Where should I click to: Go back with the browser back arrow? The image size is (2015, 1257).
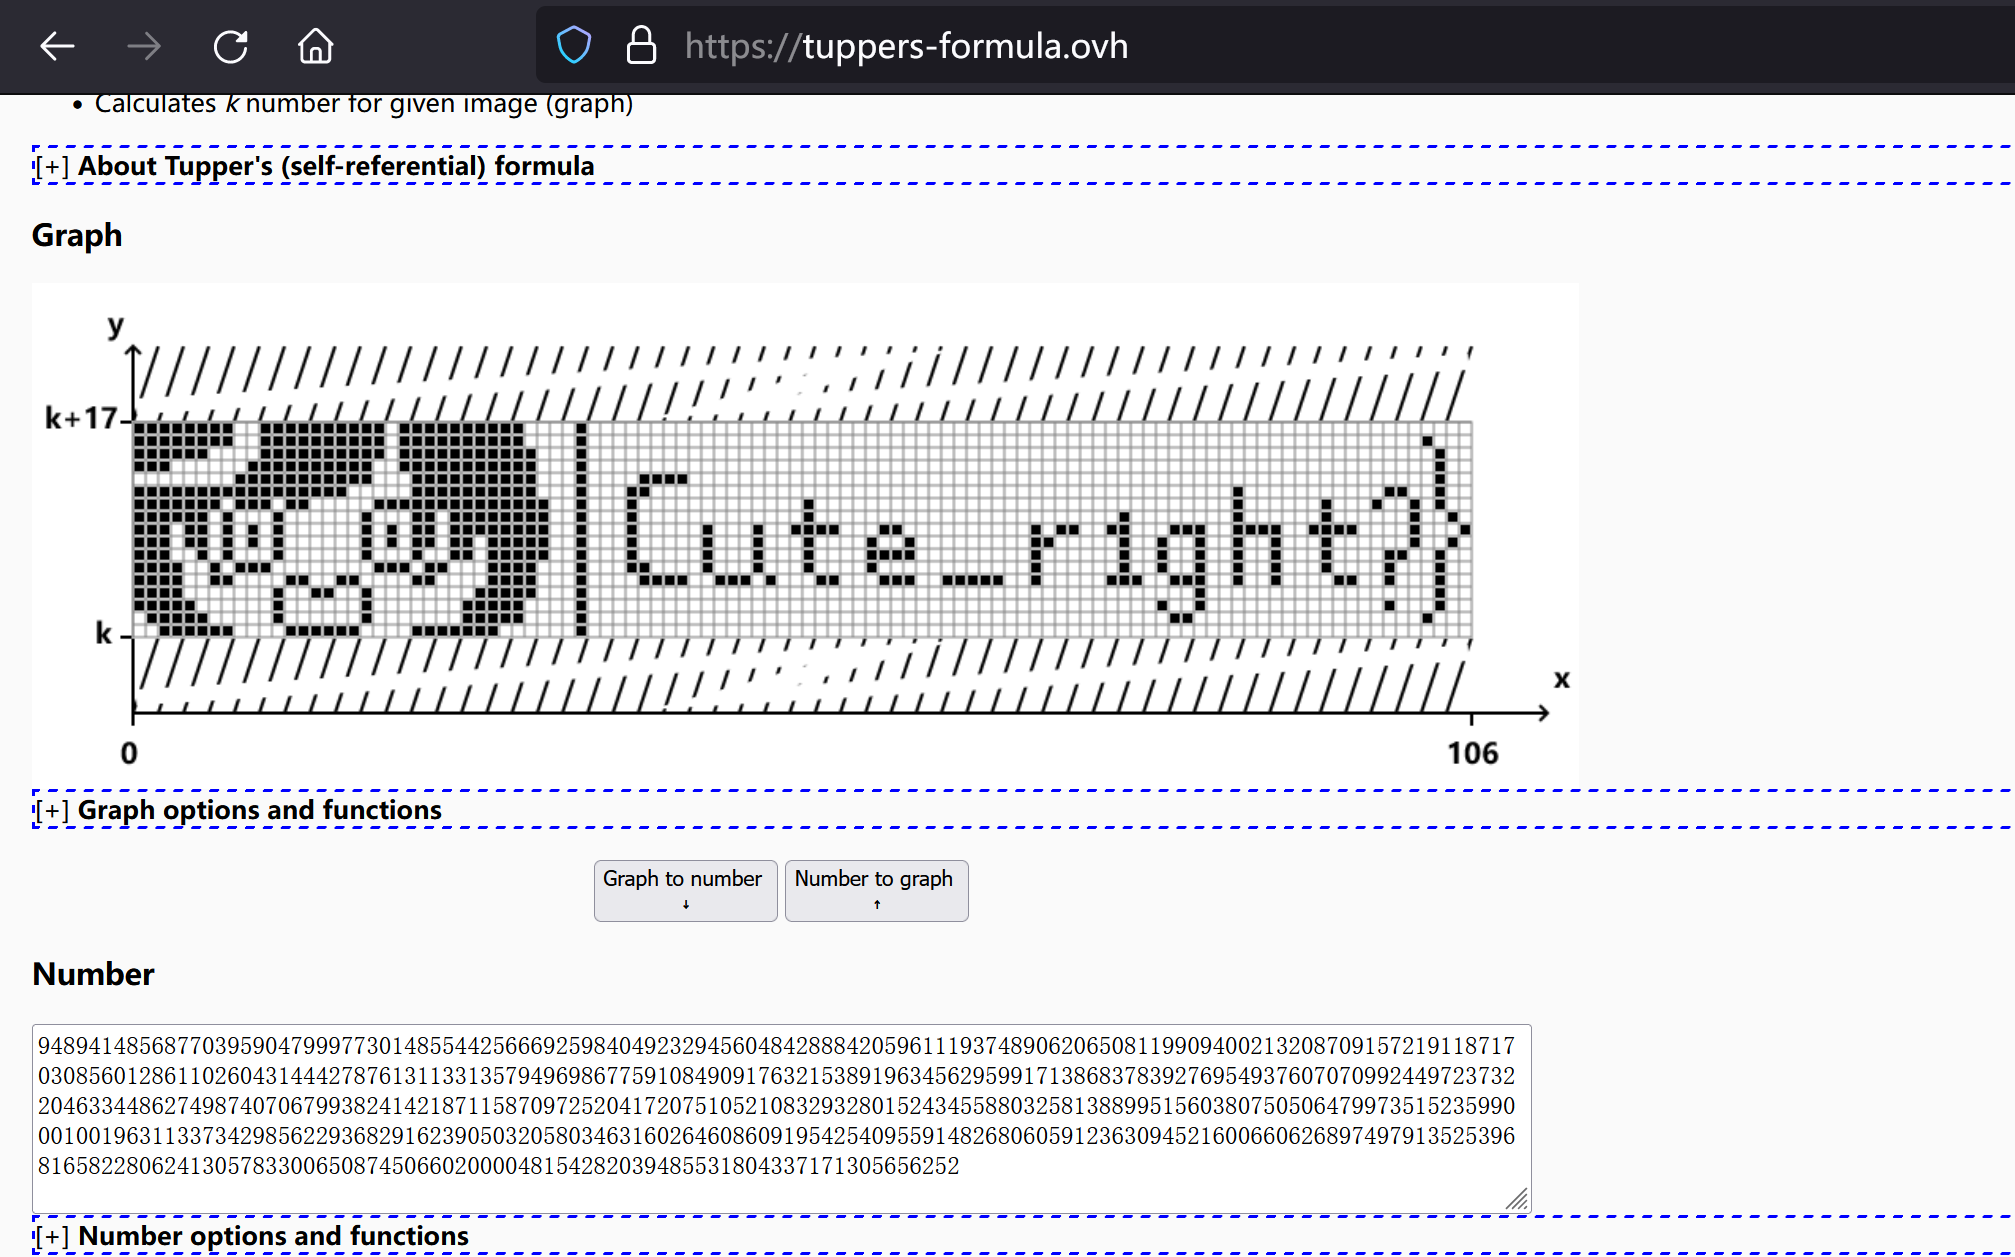pyautogui.click(x=57, y=46)
